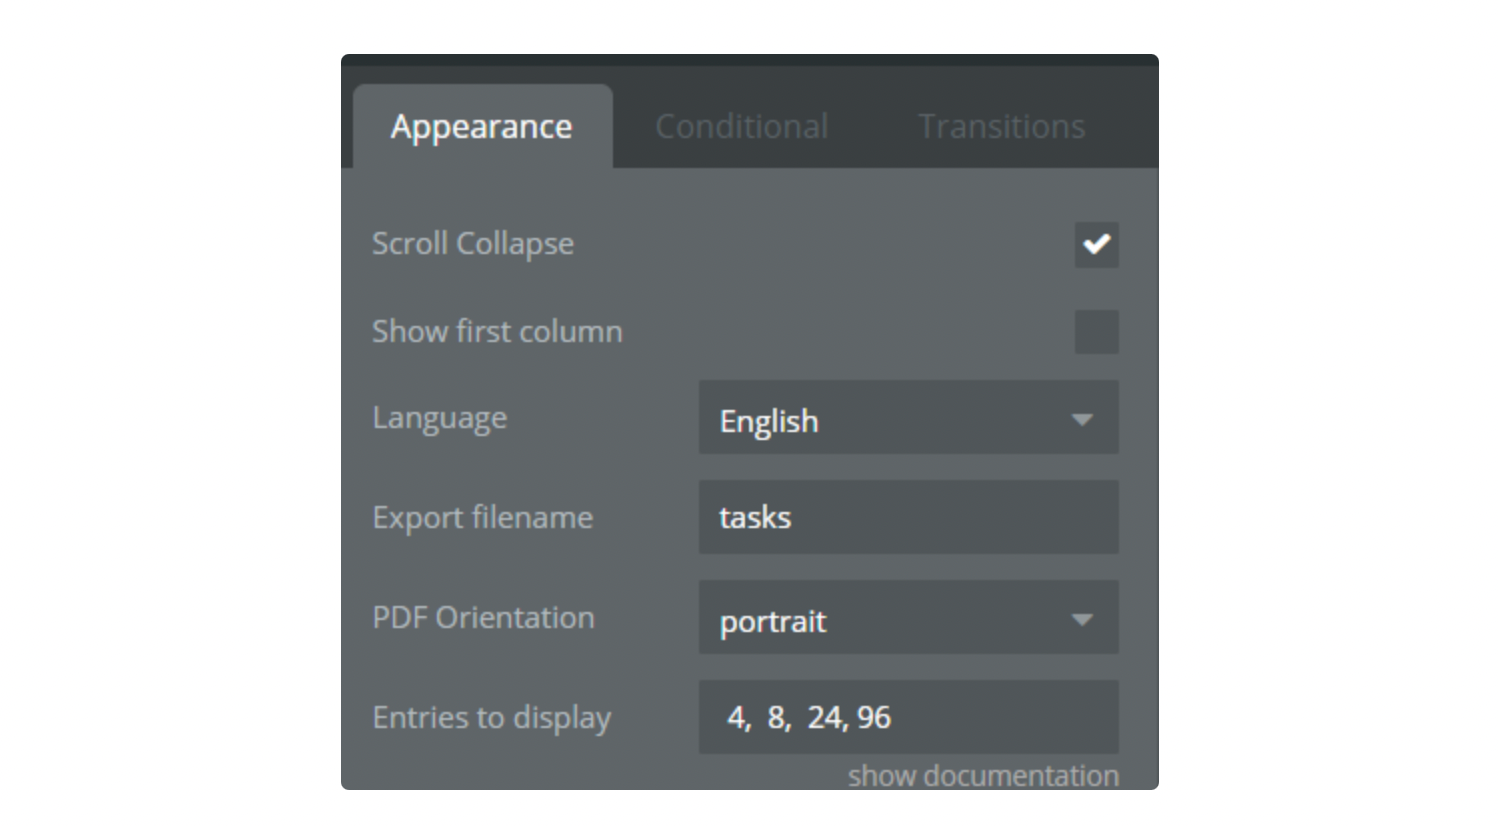The height and width of the screenshot is (826, 1498).
Task: Click the dark title bar above the tabs
Action: [749, 62]
